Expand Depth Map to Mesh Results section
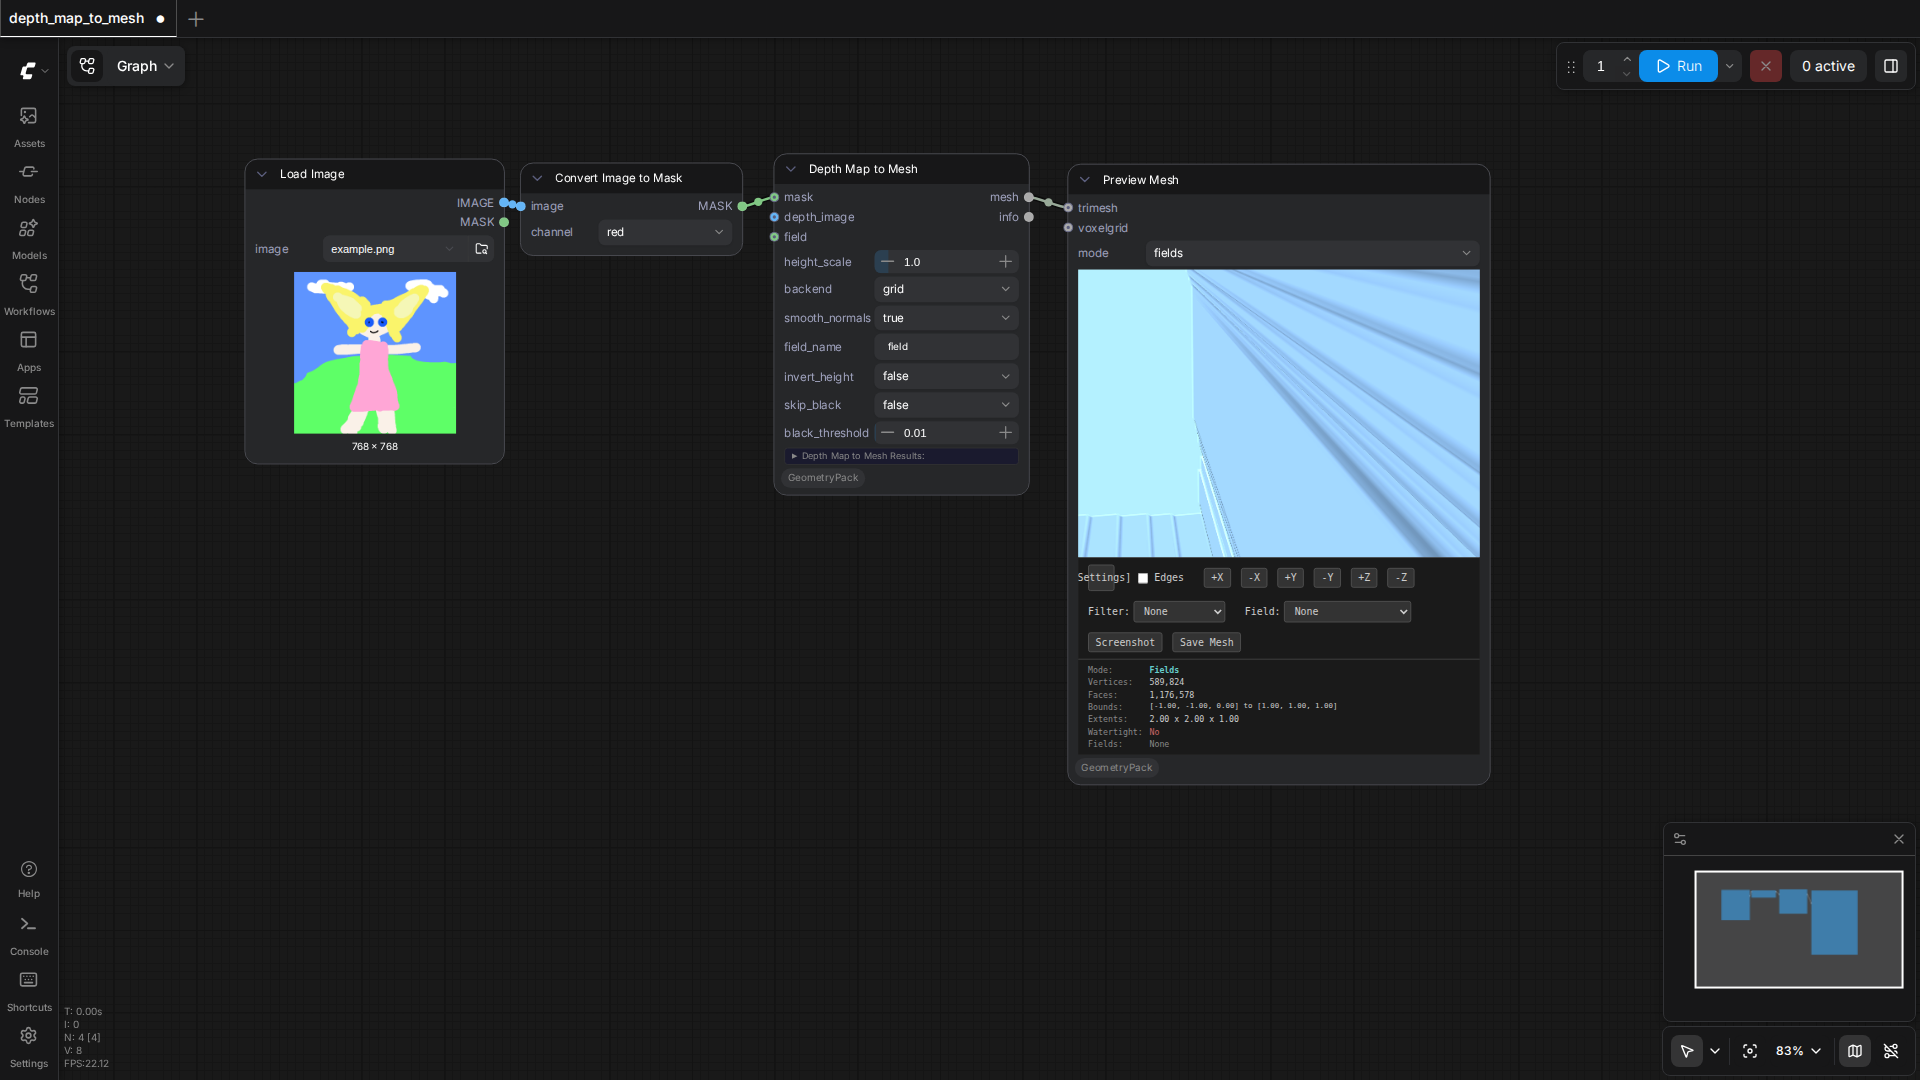The height and width of the screenshot is (1080, 1920). [901, 456]
